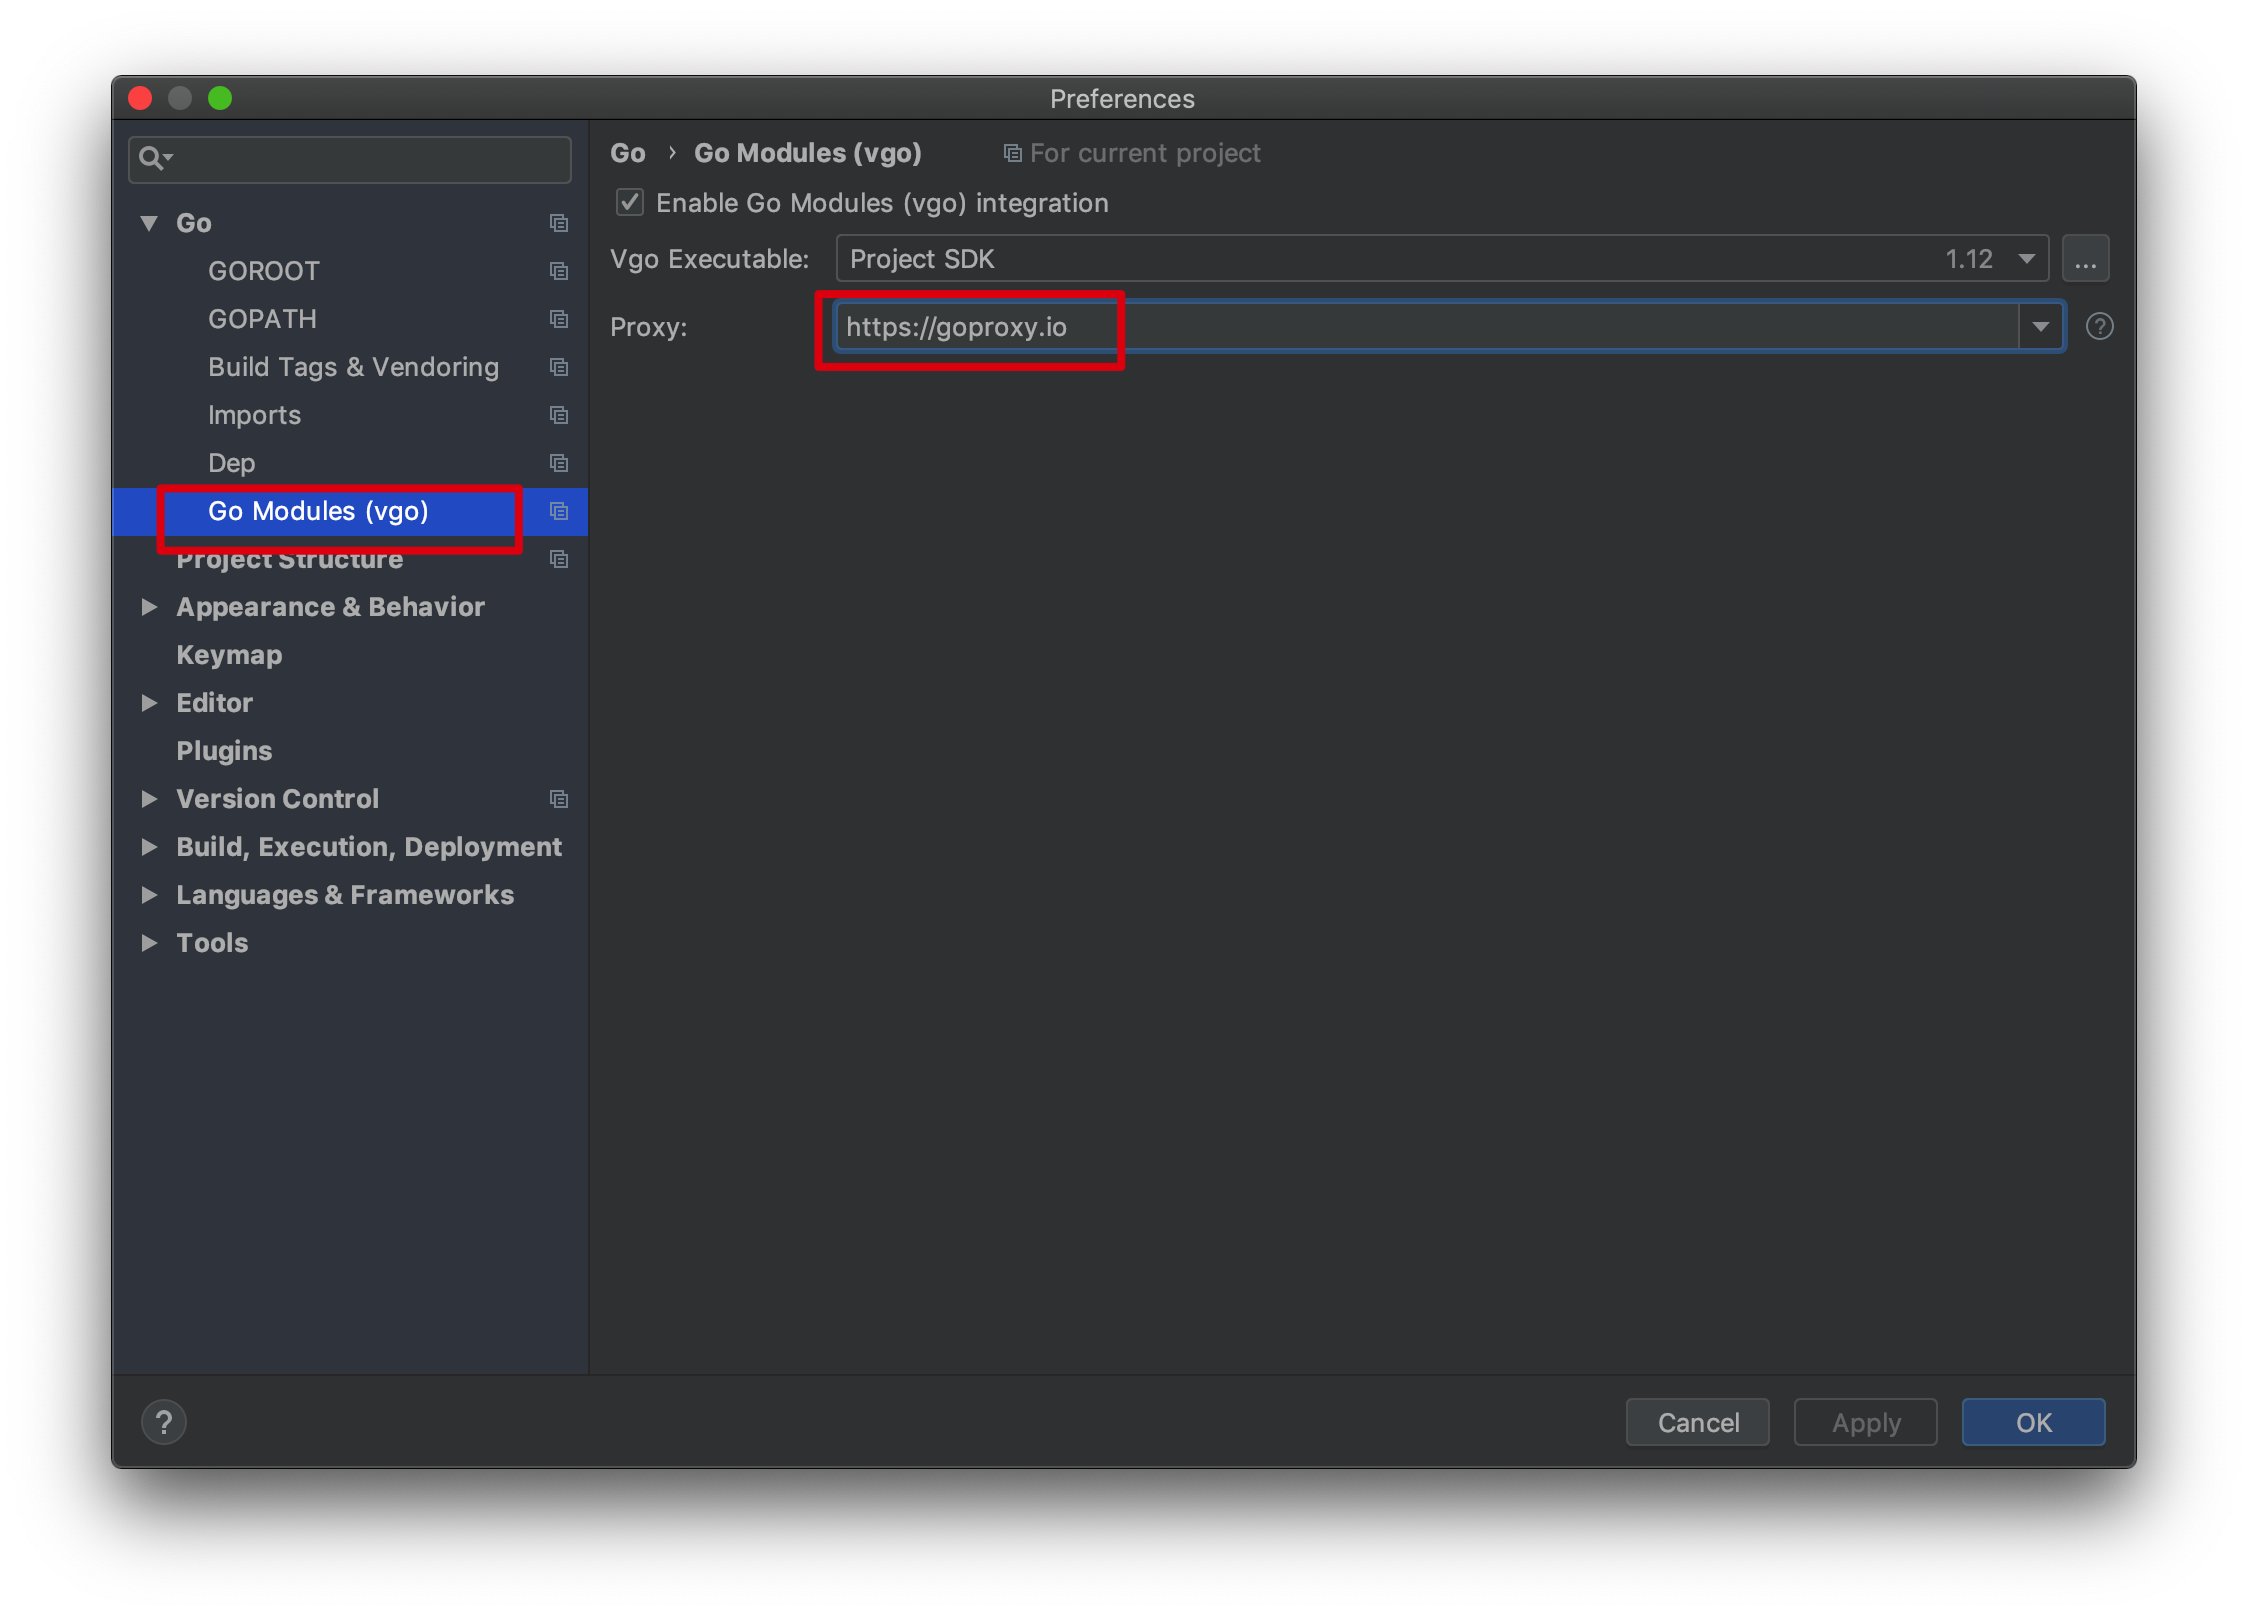Image resolution: width=2248 pixels, height=1616 pixels.
Task: Click the project-level icon beside Version Control
Action: click(559, 799)
